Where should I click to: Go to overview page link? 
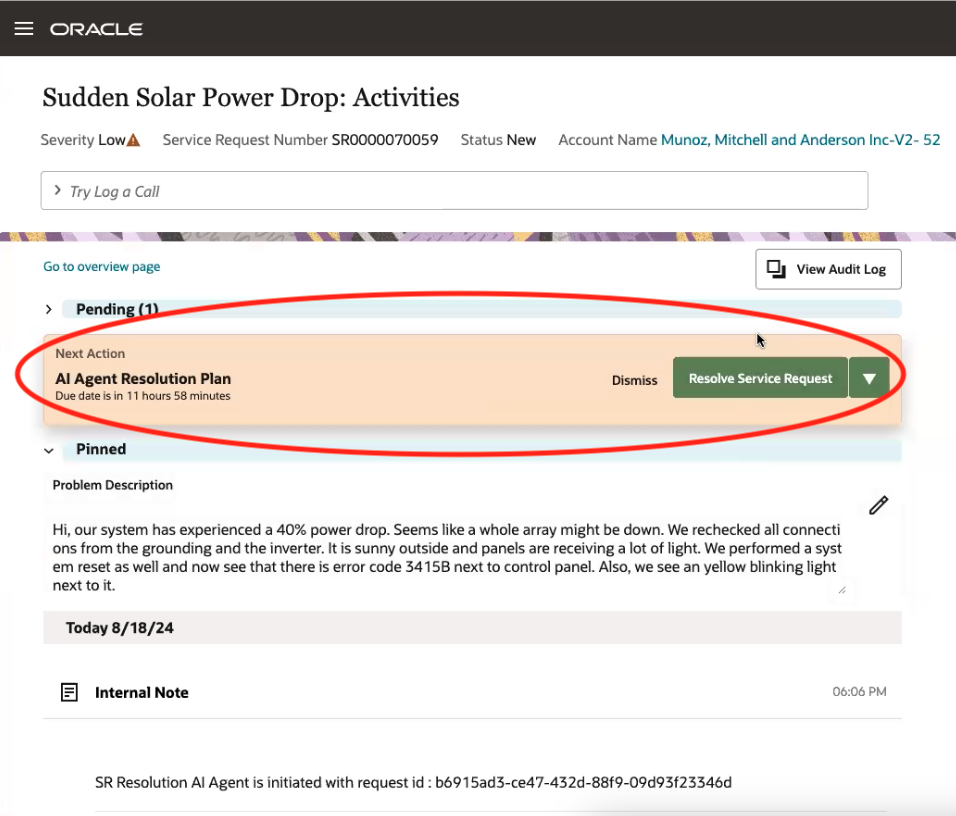(x=102, y=267)
